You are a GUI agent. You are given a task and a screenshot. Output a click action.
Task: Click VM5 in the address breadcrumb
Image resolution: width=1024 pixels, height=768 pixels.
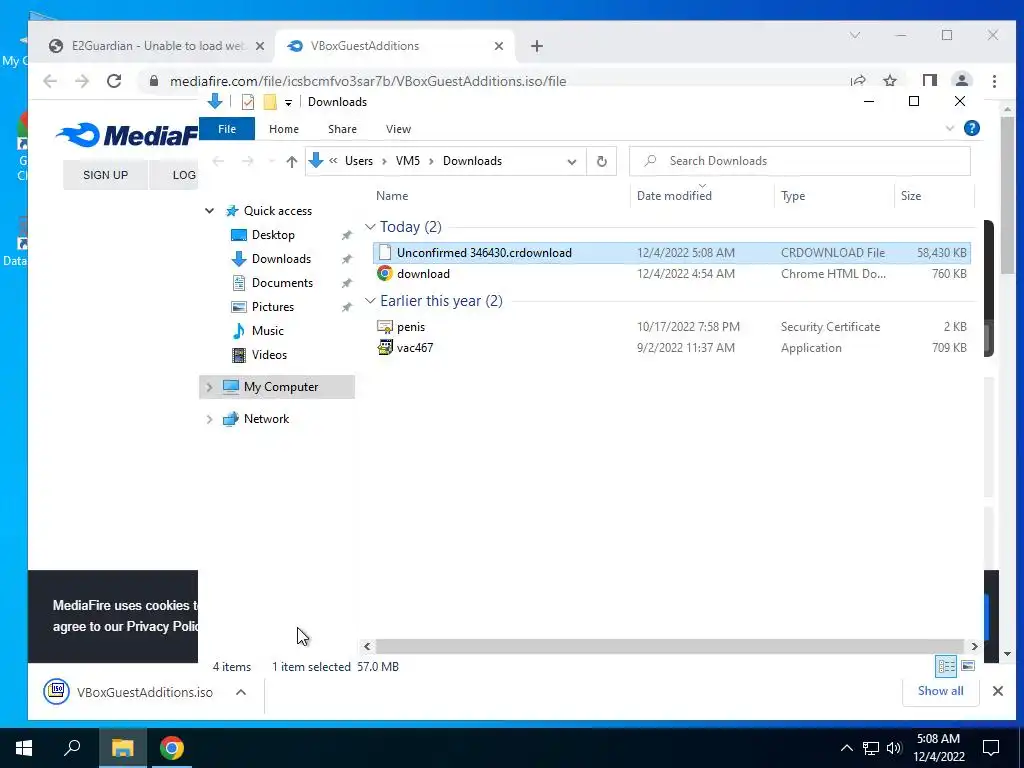(x=408, y=161)
